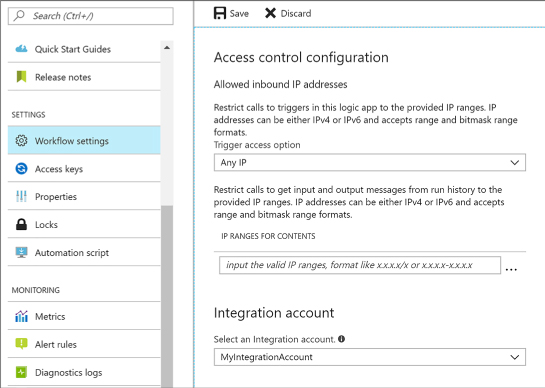Click the Save floppy disk icon

pos(220,13)
